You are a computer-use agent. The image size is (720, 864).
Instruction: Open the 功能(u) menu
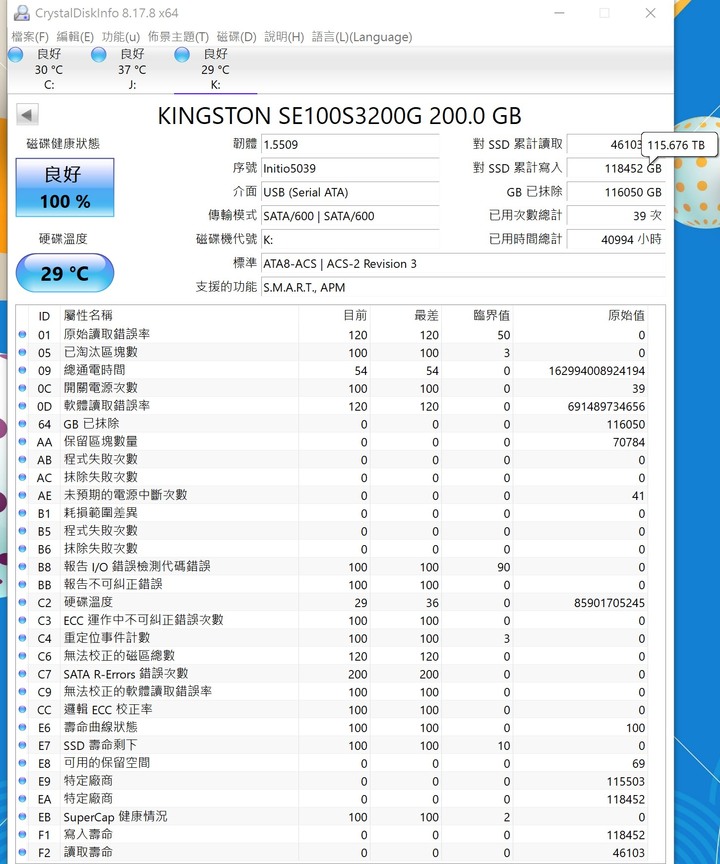[x=121, y=37]
